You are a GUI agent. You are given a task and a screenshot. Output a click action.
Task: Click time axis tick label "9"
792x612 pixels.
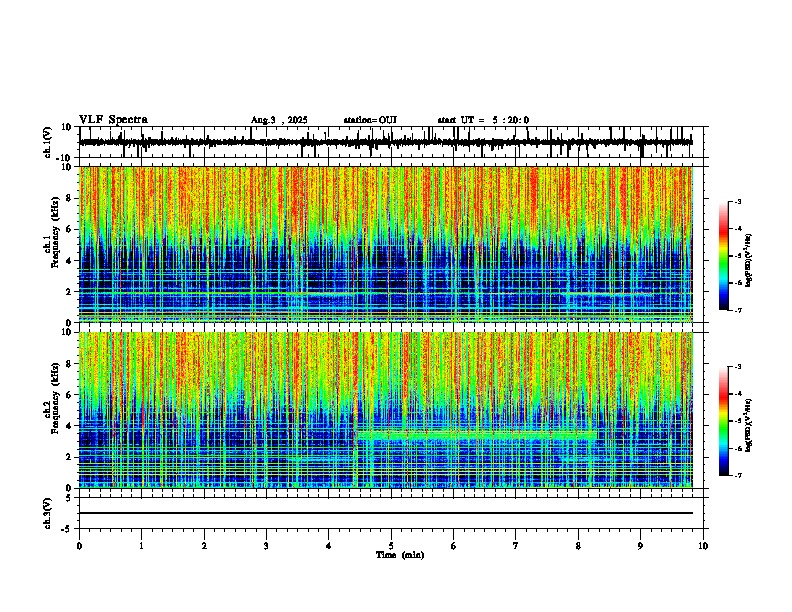click(640, 546)
